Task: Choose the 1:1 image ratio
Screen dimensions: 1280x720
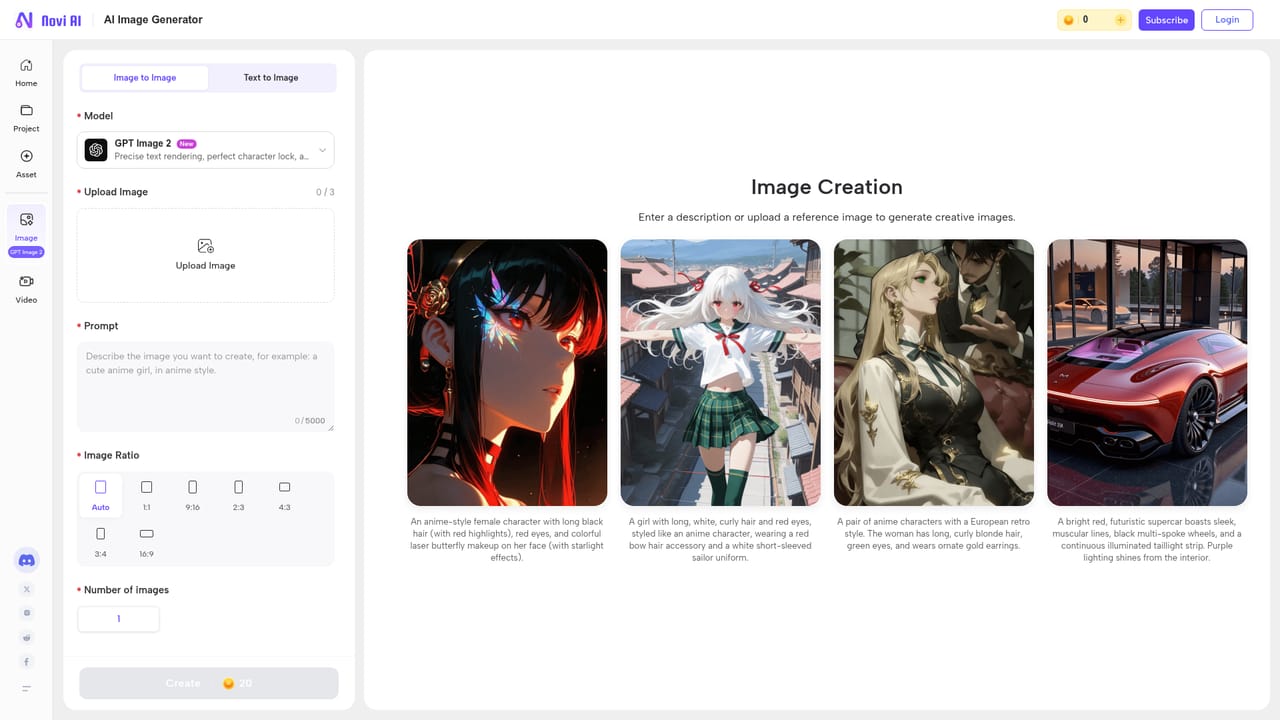Action: pyautogui.click(x=146, y=495)
